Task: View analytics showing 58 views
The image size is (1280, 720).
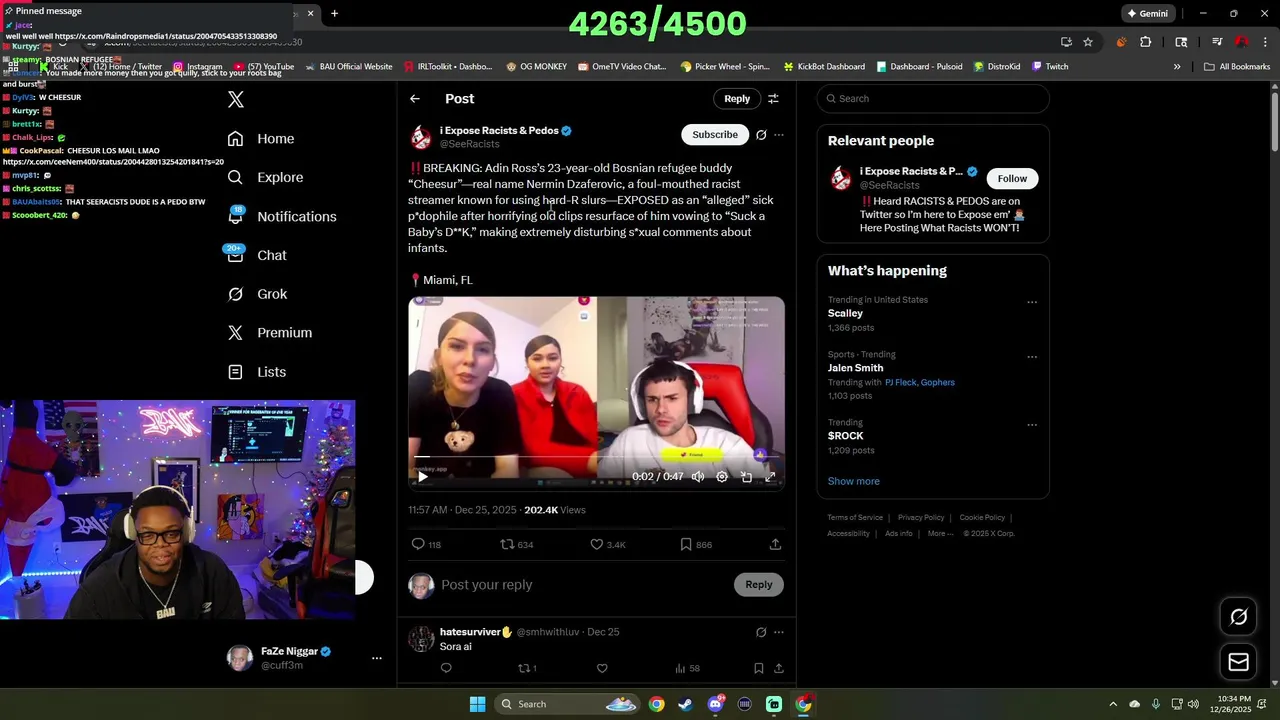Action: 687,668
